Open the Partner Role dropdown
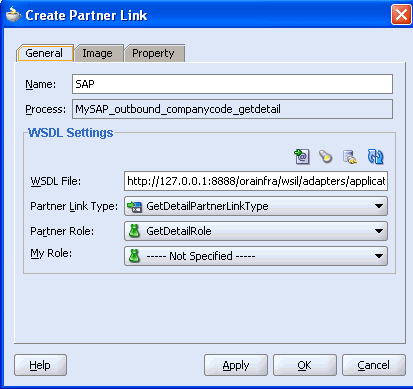The width and height of the screenshot is (413, 389). [256, 231]
